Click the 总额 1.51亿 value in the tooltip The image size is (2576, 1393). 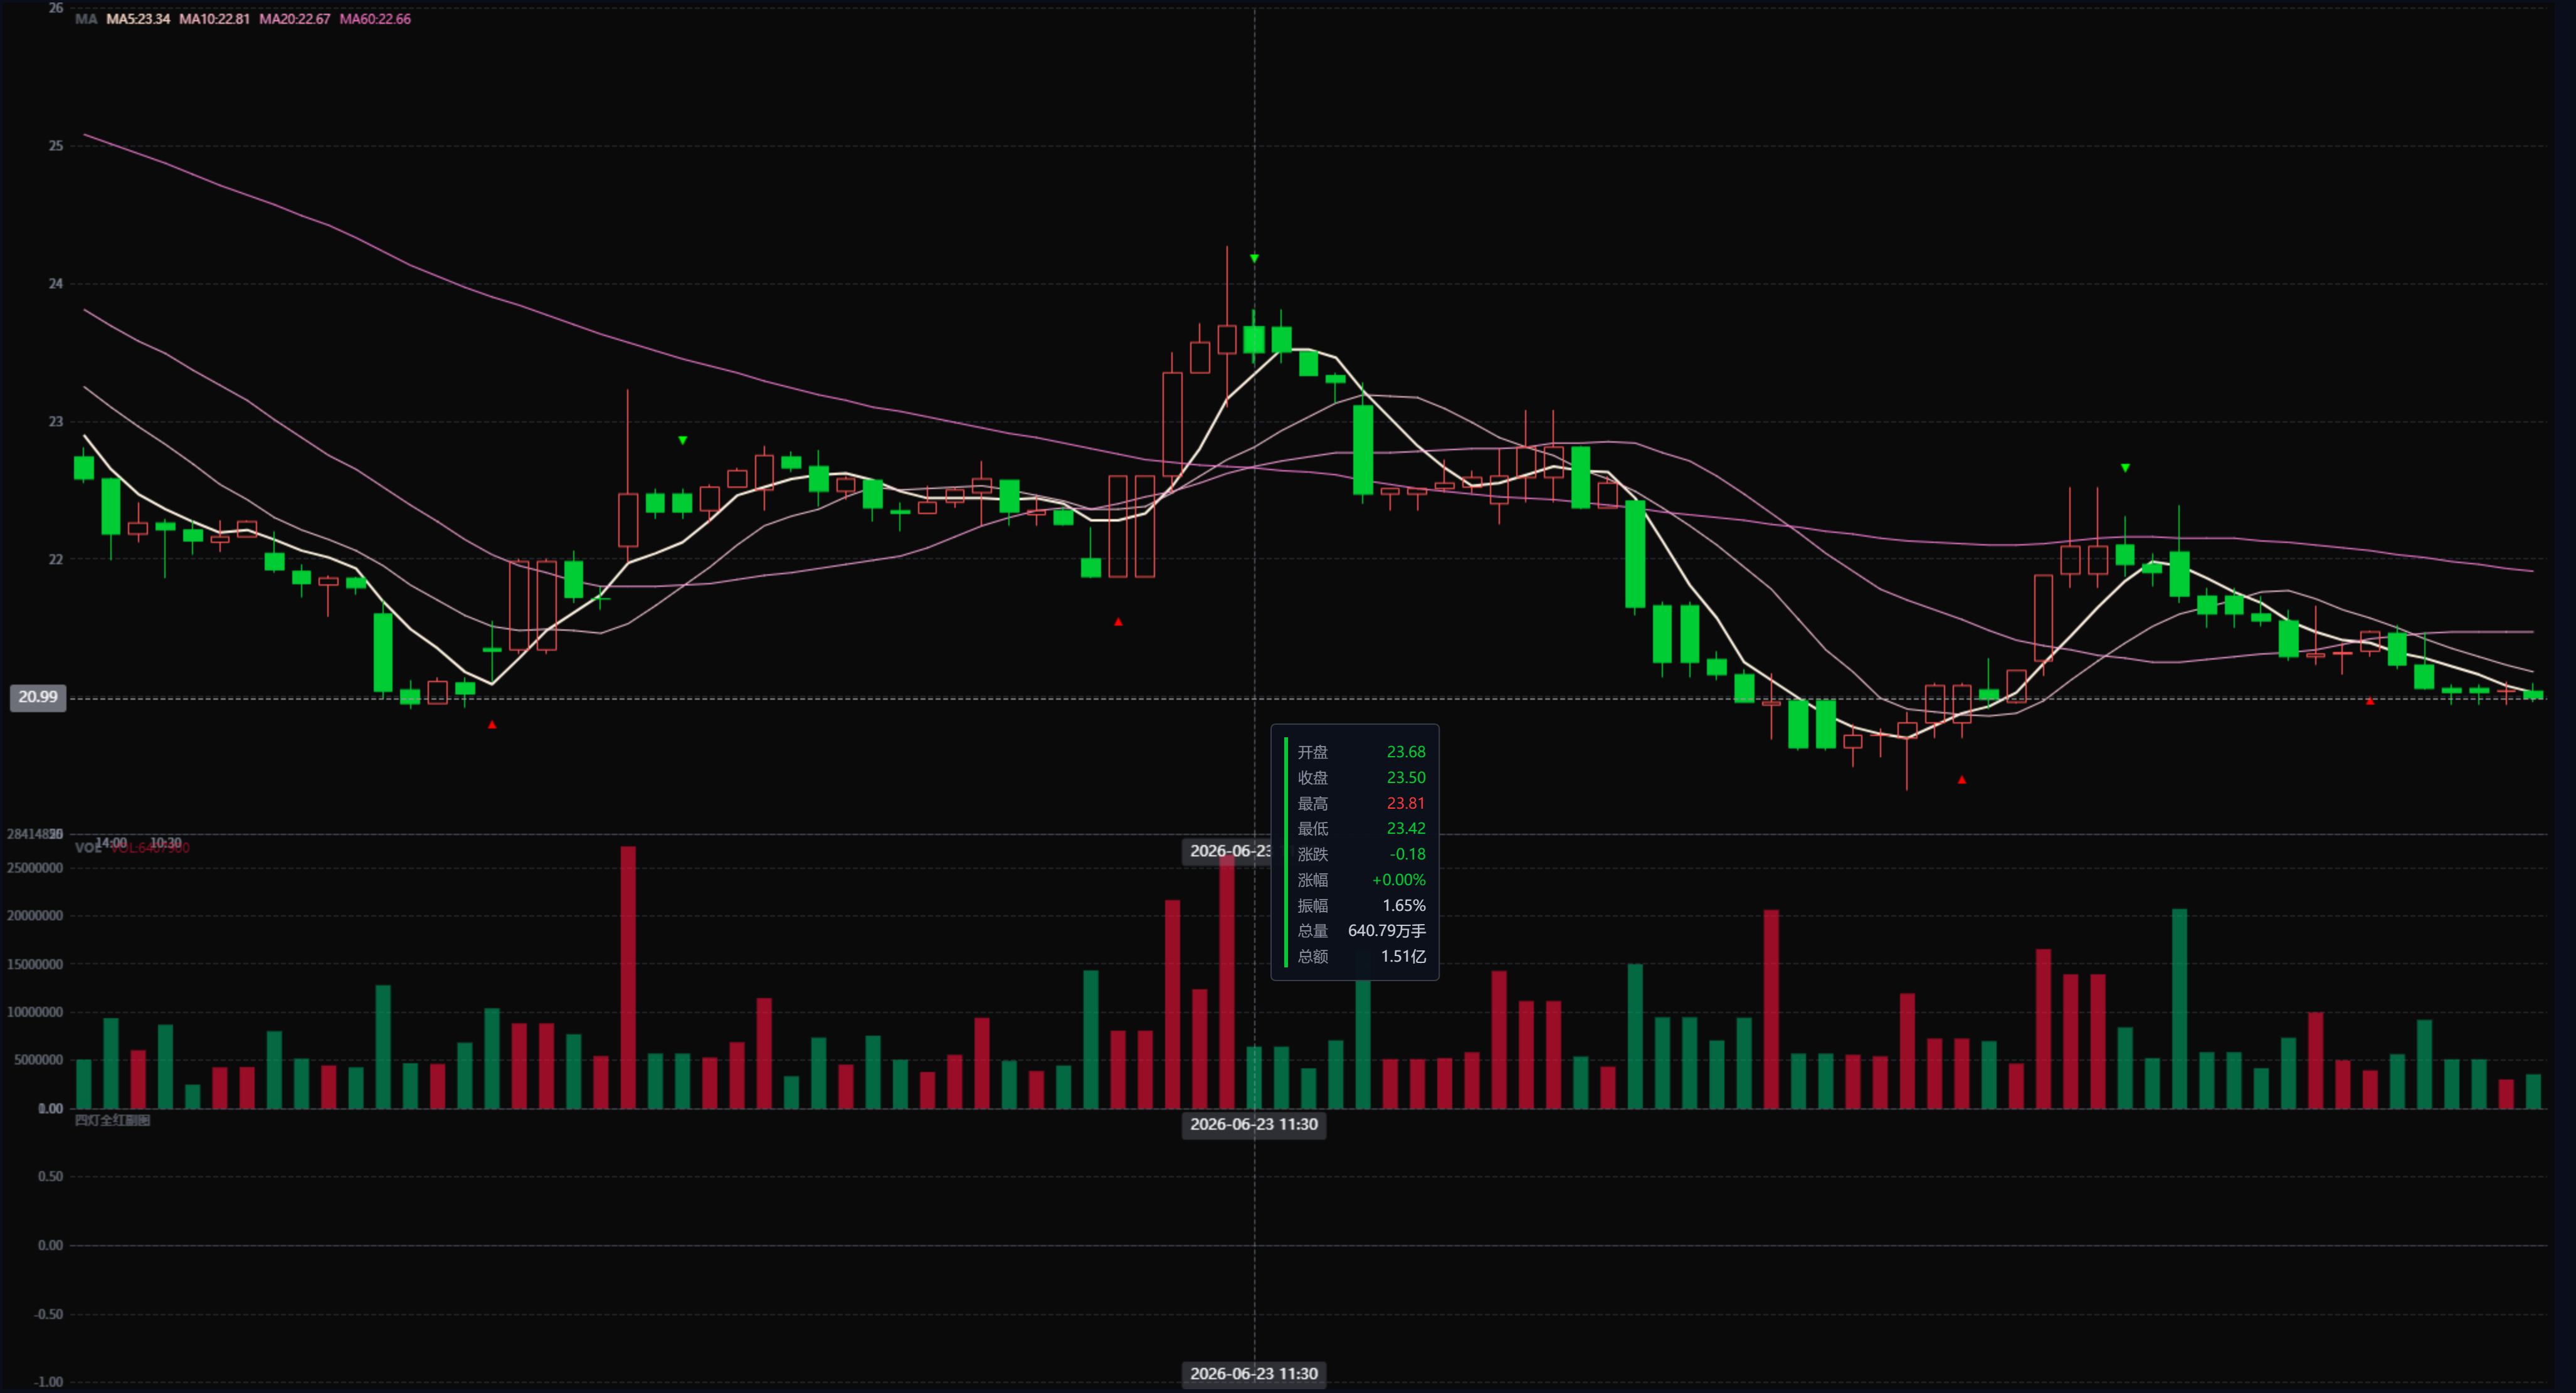pyautogui.click(x=1403, y=957)
